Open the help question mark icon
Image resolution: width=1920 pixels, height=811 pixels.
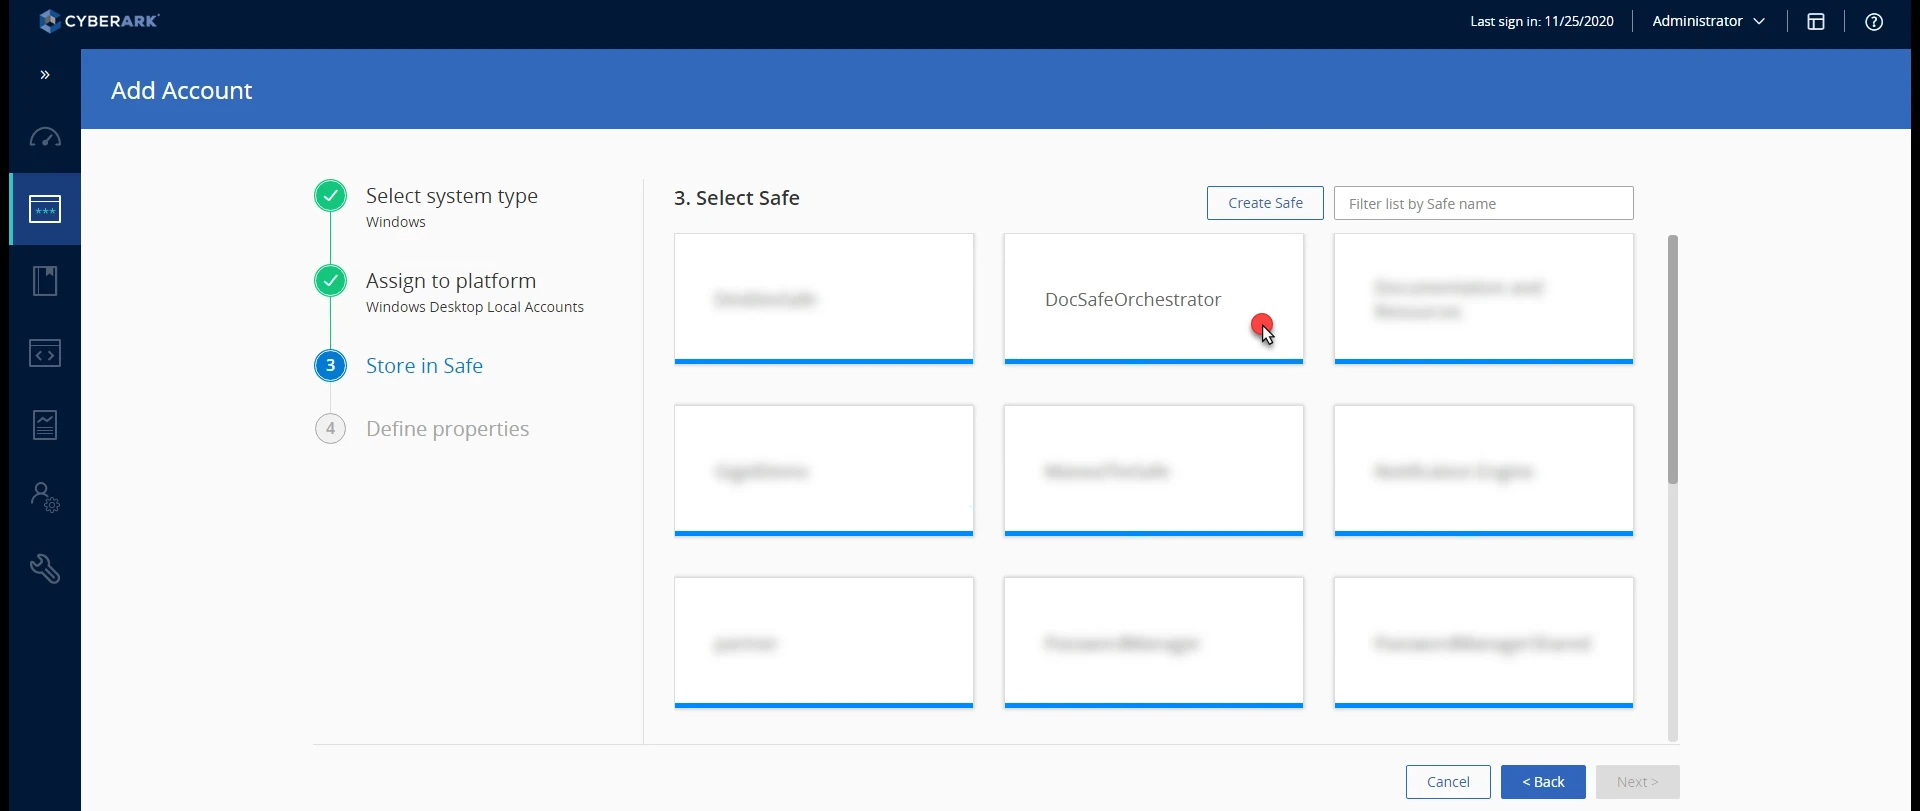coord(1874,22)
